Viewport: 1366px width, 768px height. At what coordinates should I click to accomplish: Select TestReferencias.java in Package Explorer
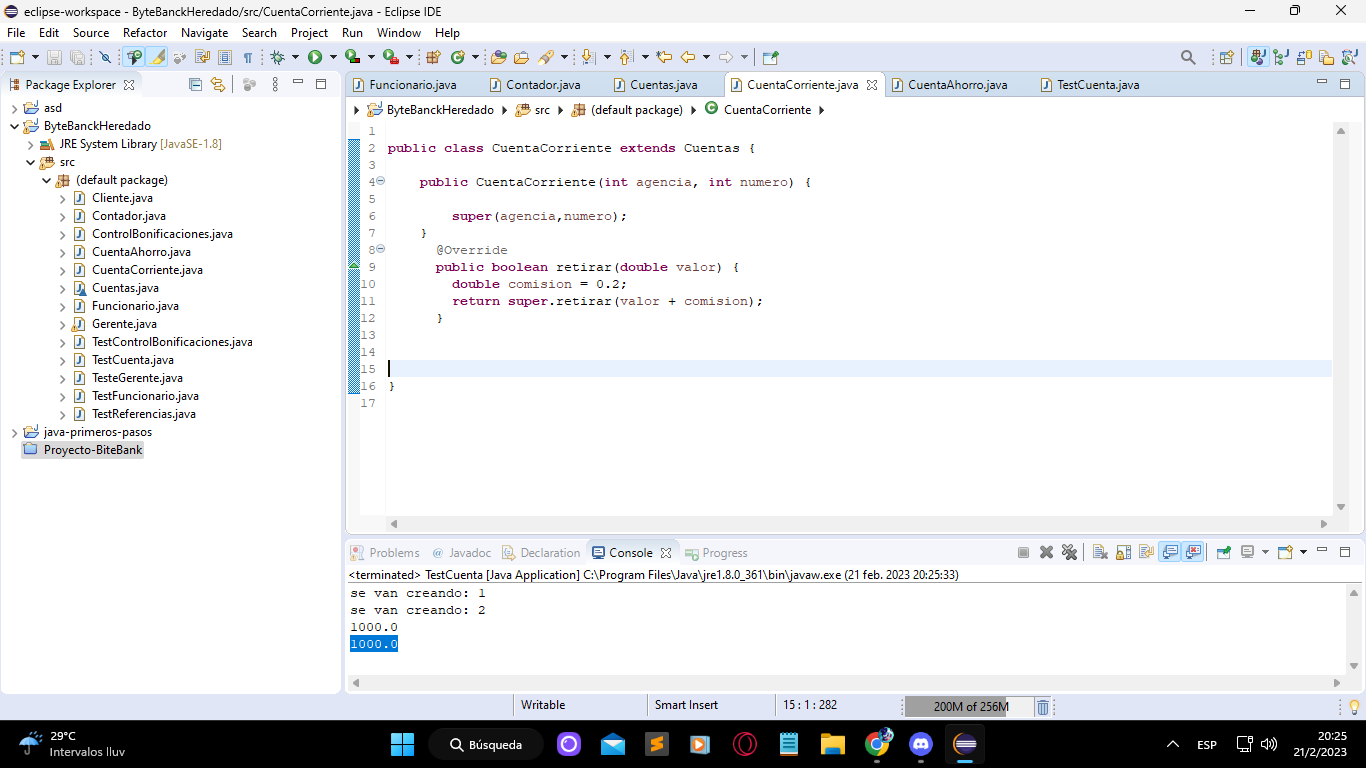(143, 414)
